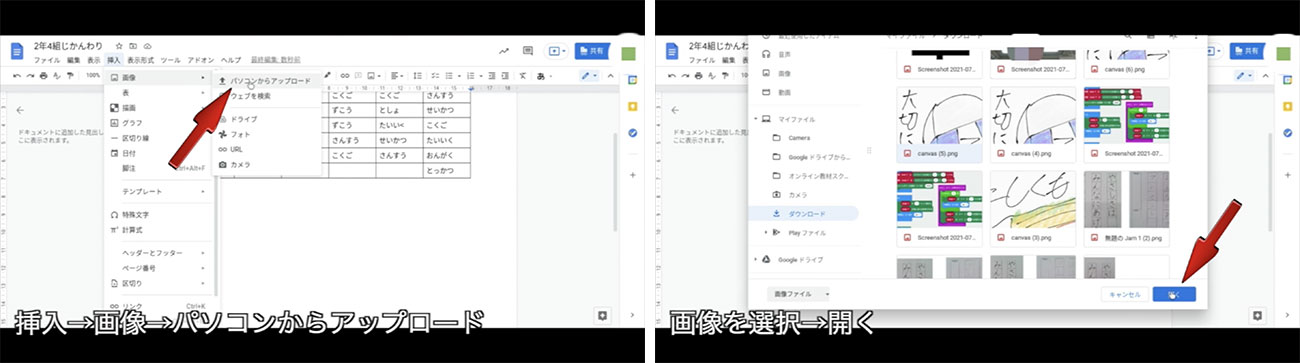Screen dimensions: 1300x363
Task: Click the blue 開く button in file dialog
Action: [1174, 294]
